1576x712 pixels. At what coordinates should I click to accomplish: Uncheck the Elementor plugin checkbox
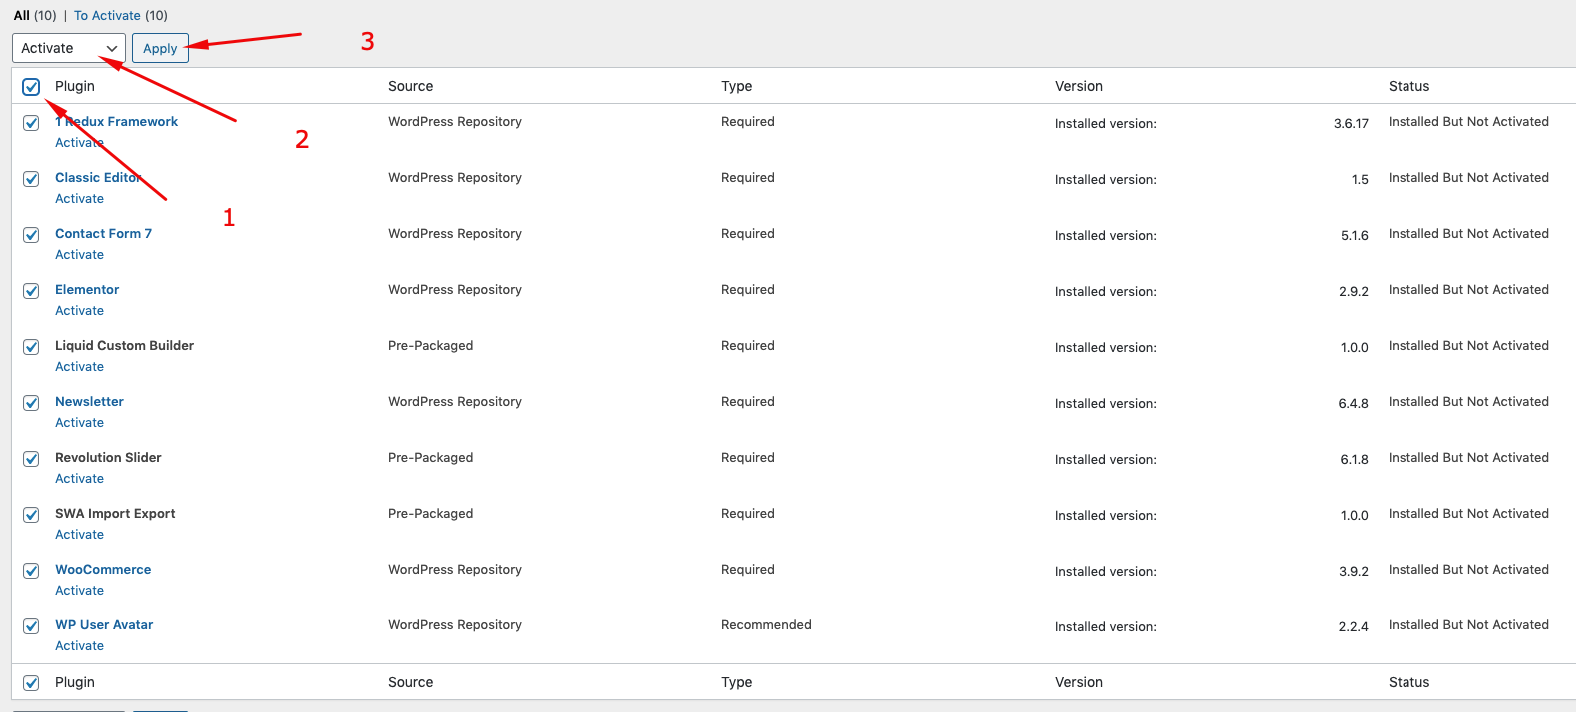[31, 291]
